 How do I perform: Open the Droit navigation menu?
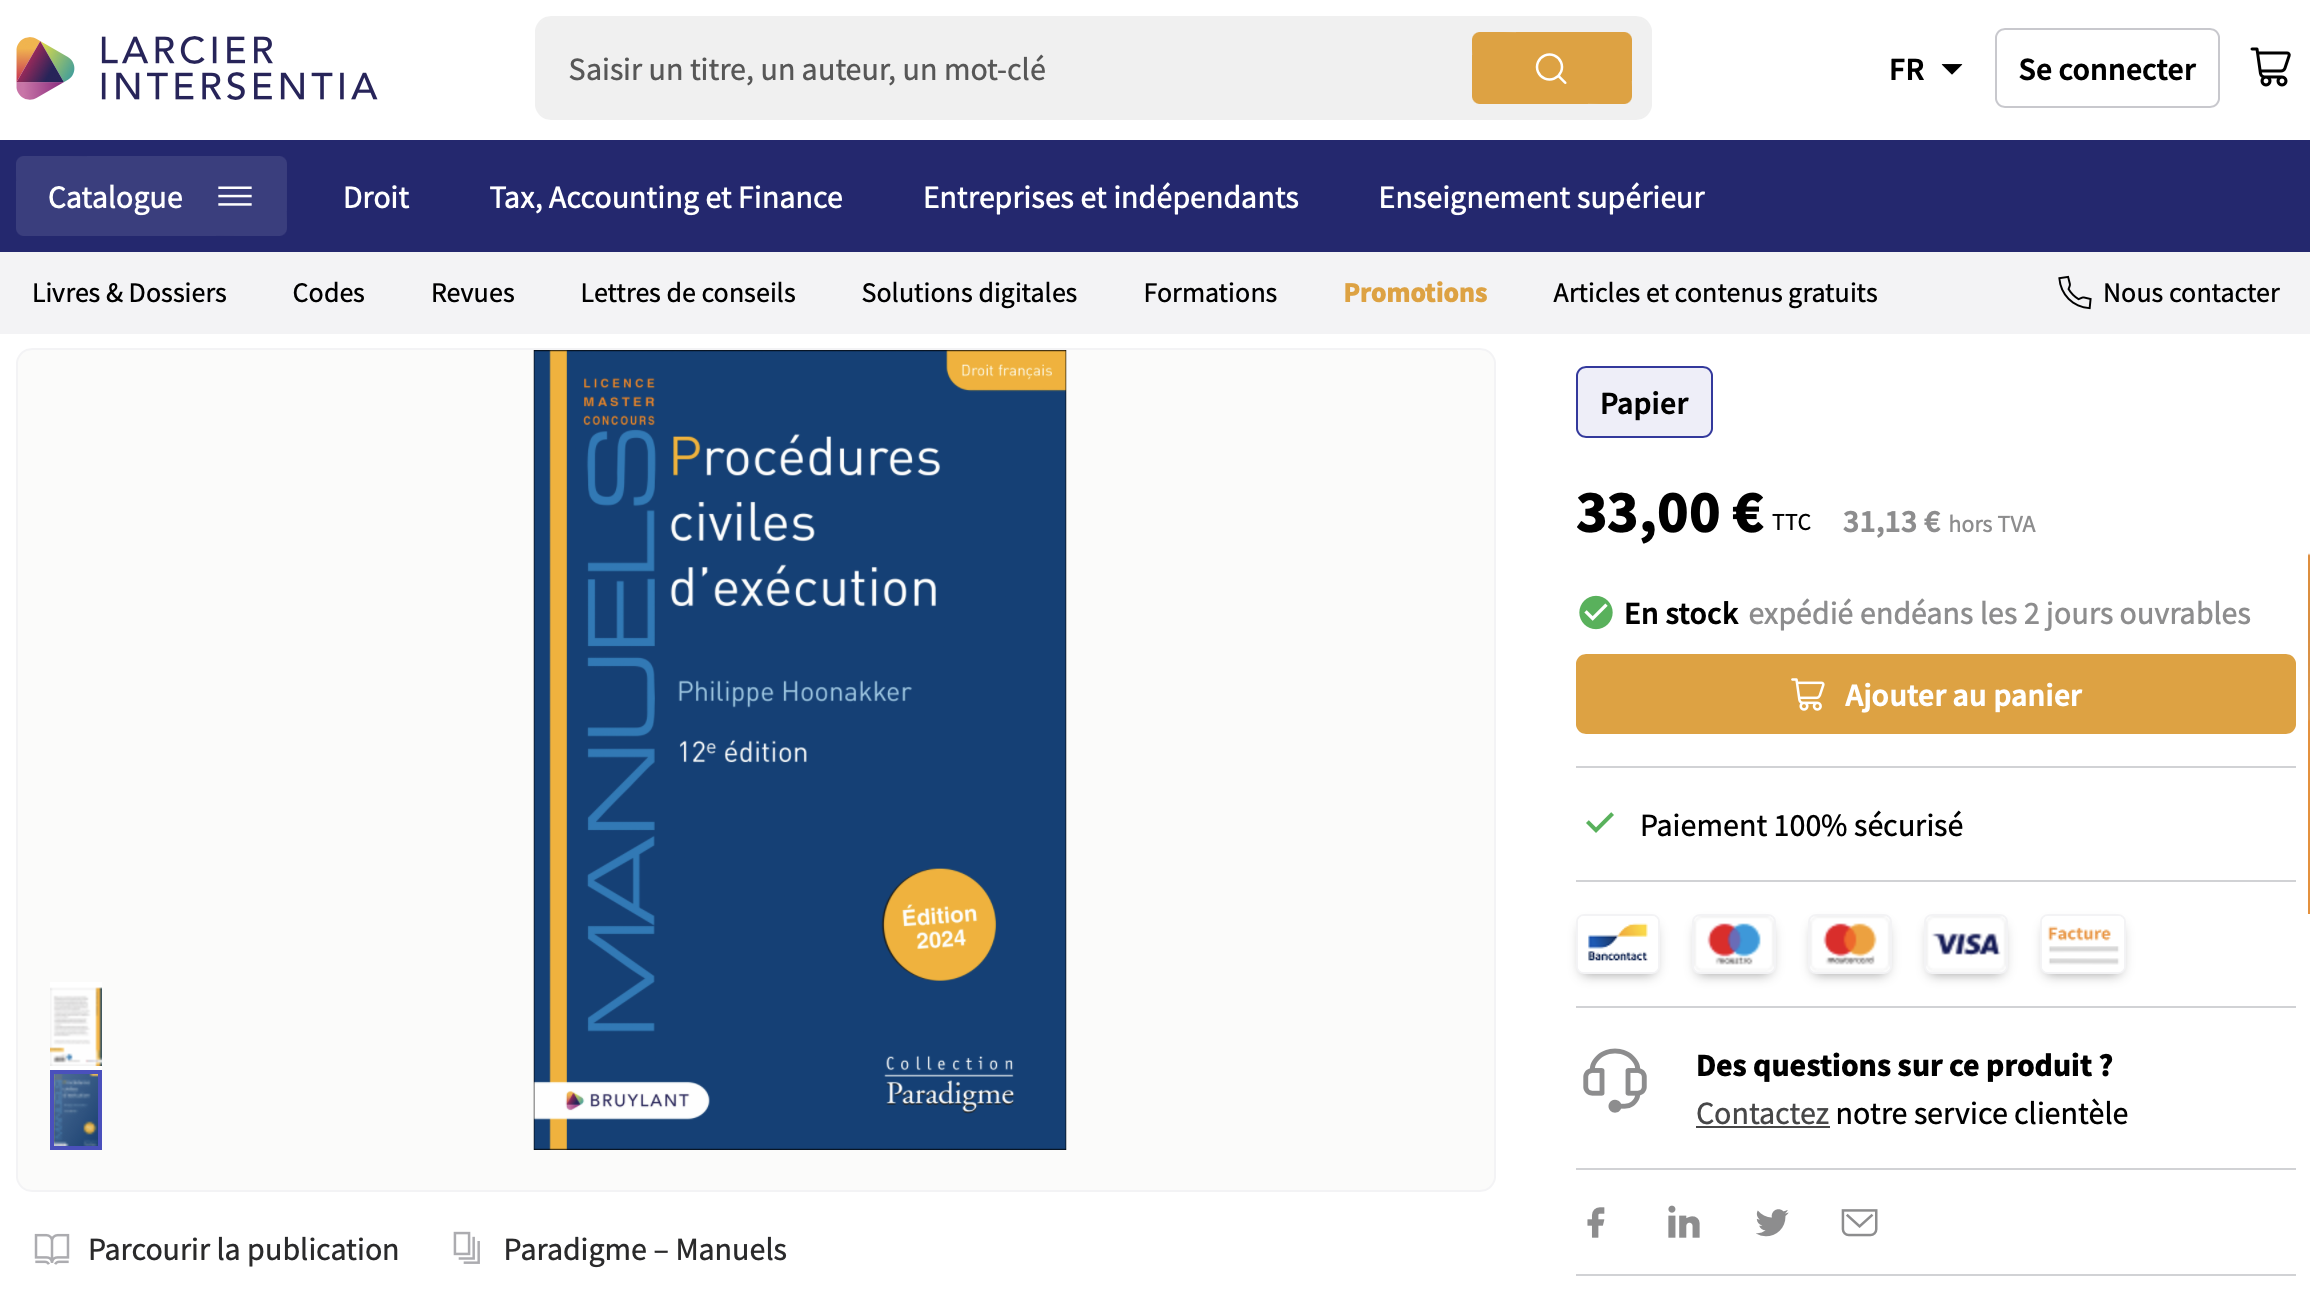point(376,197)
